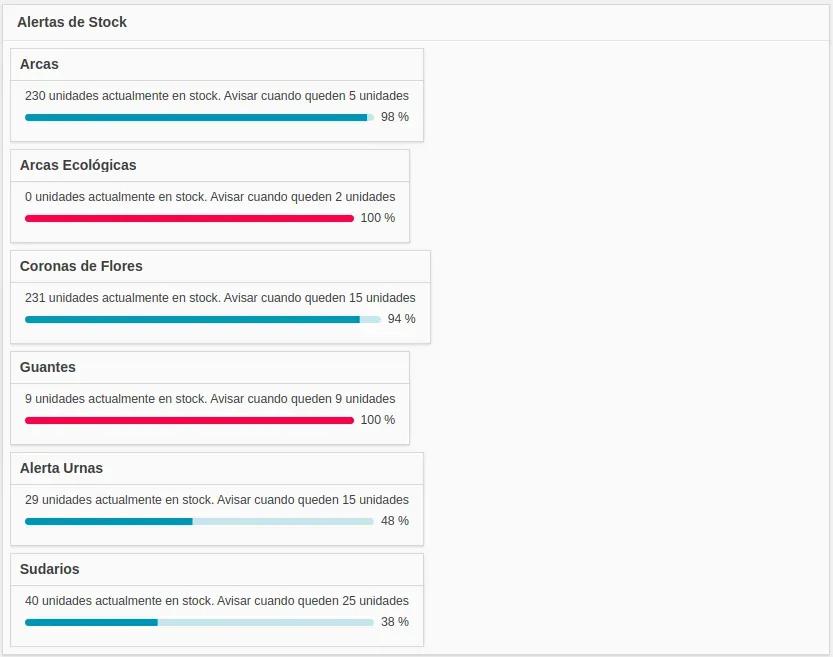
Task: Open the Guantes card heading
Action: tap(48, 367)
